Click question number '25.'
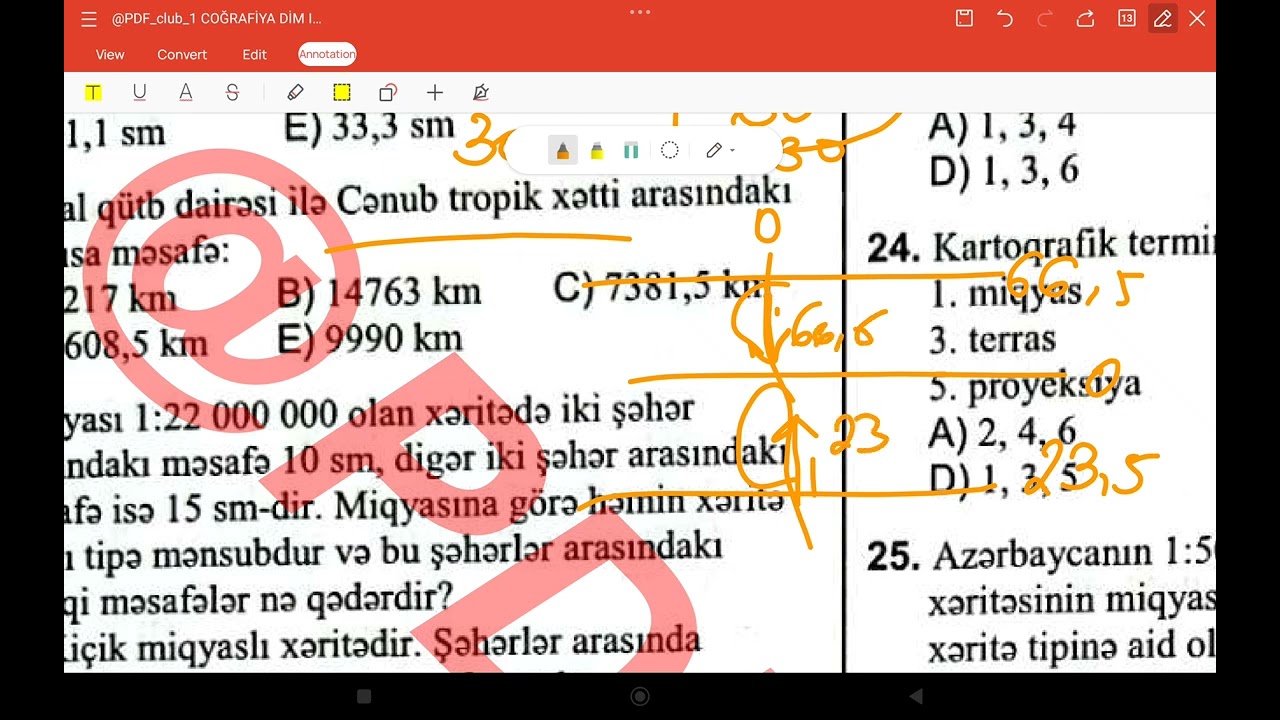The height and width of the screenshot is (720, 1280). click(893, 557)
